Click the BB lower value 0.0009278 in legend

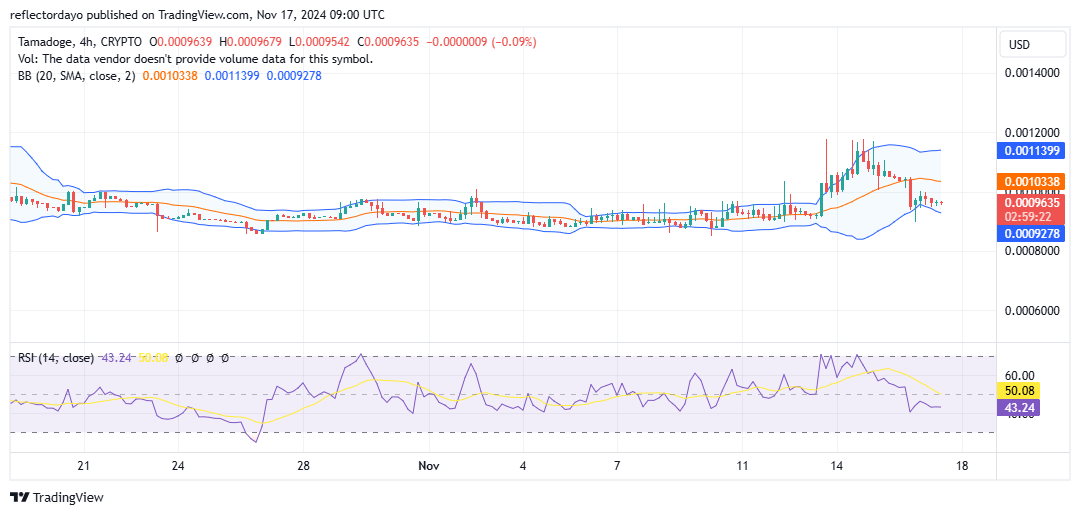293,75
